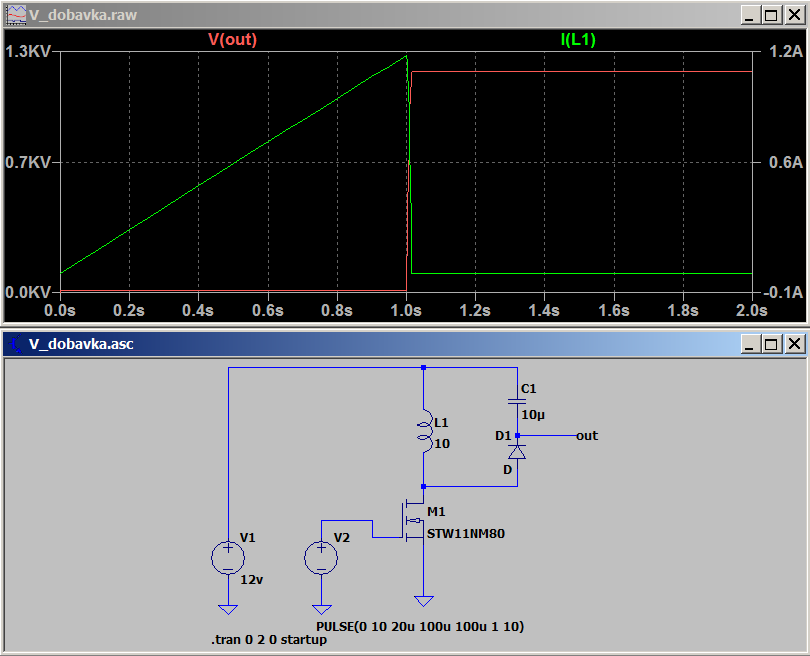
Task: Click the inductor L1 symbol
Action: click(423, 430)
